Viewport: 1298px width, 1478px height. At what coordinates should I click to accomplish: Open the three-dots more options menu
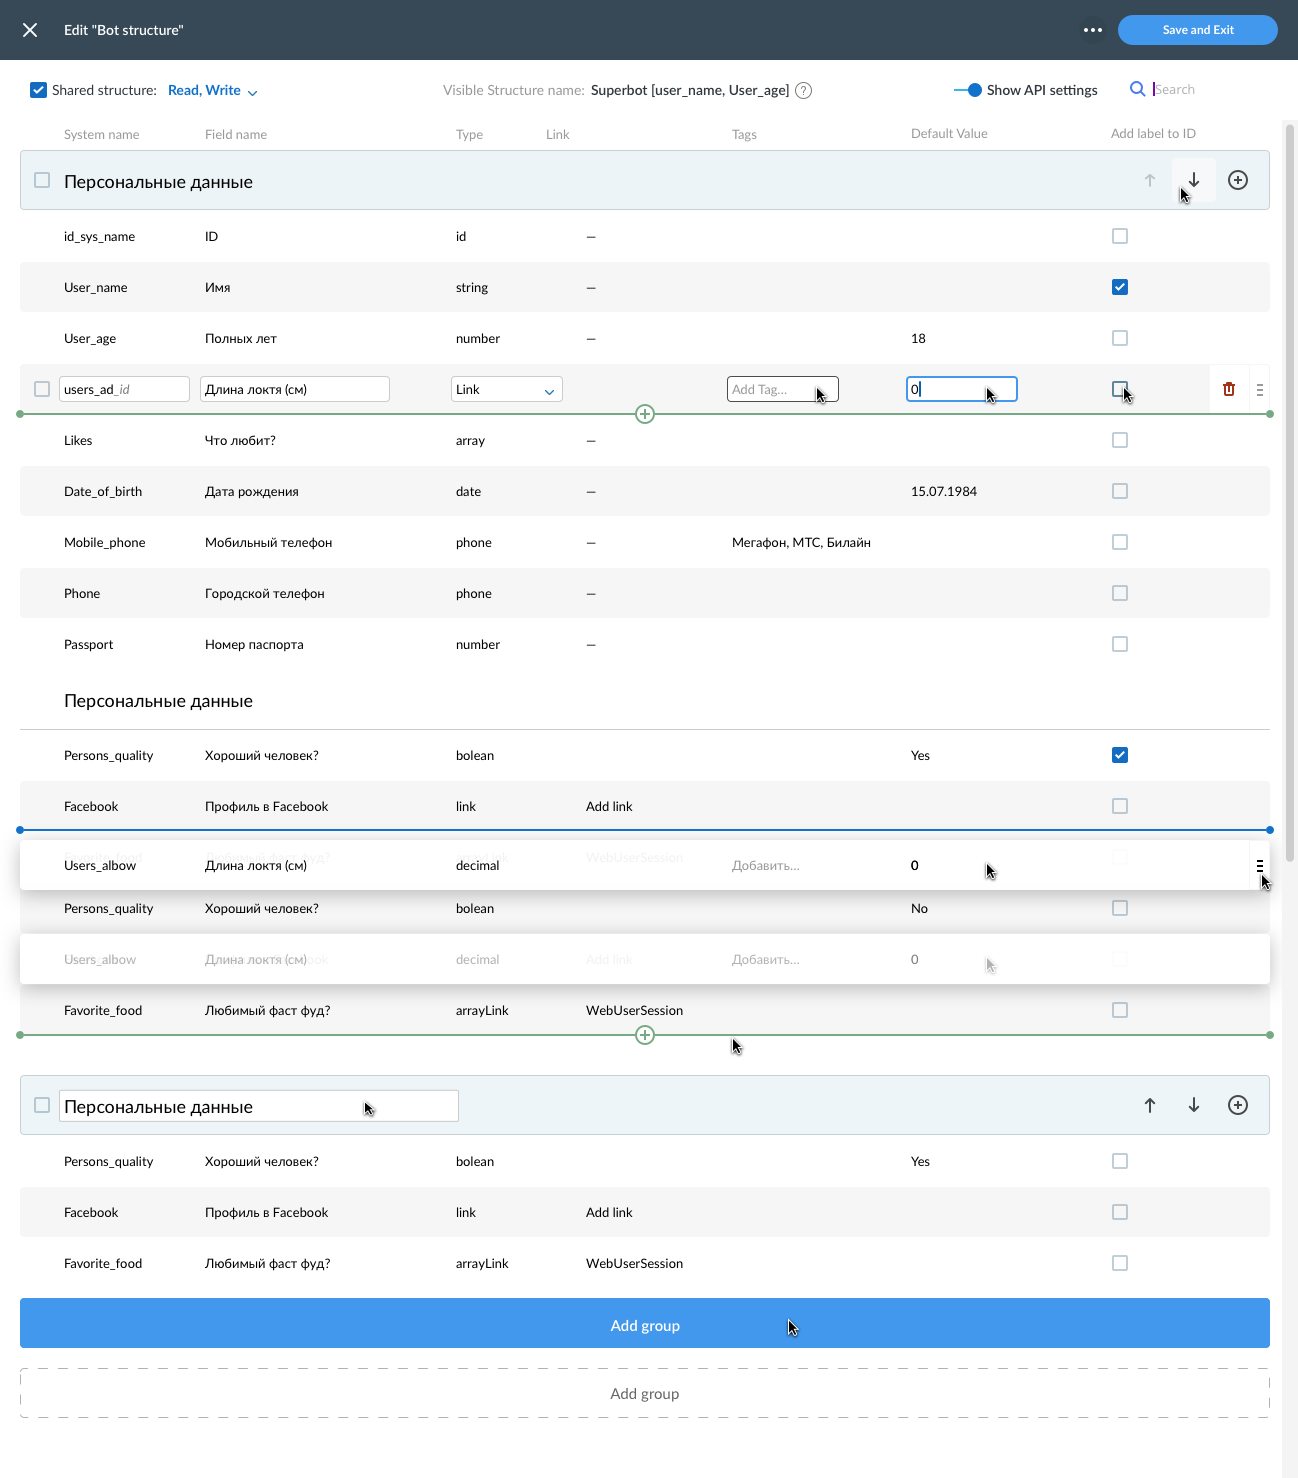[x=1093, y=30]
